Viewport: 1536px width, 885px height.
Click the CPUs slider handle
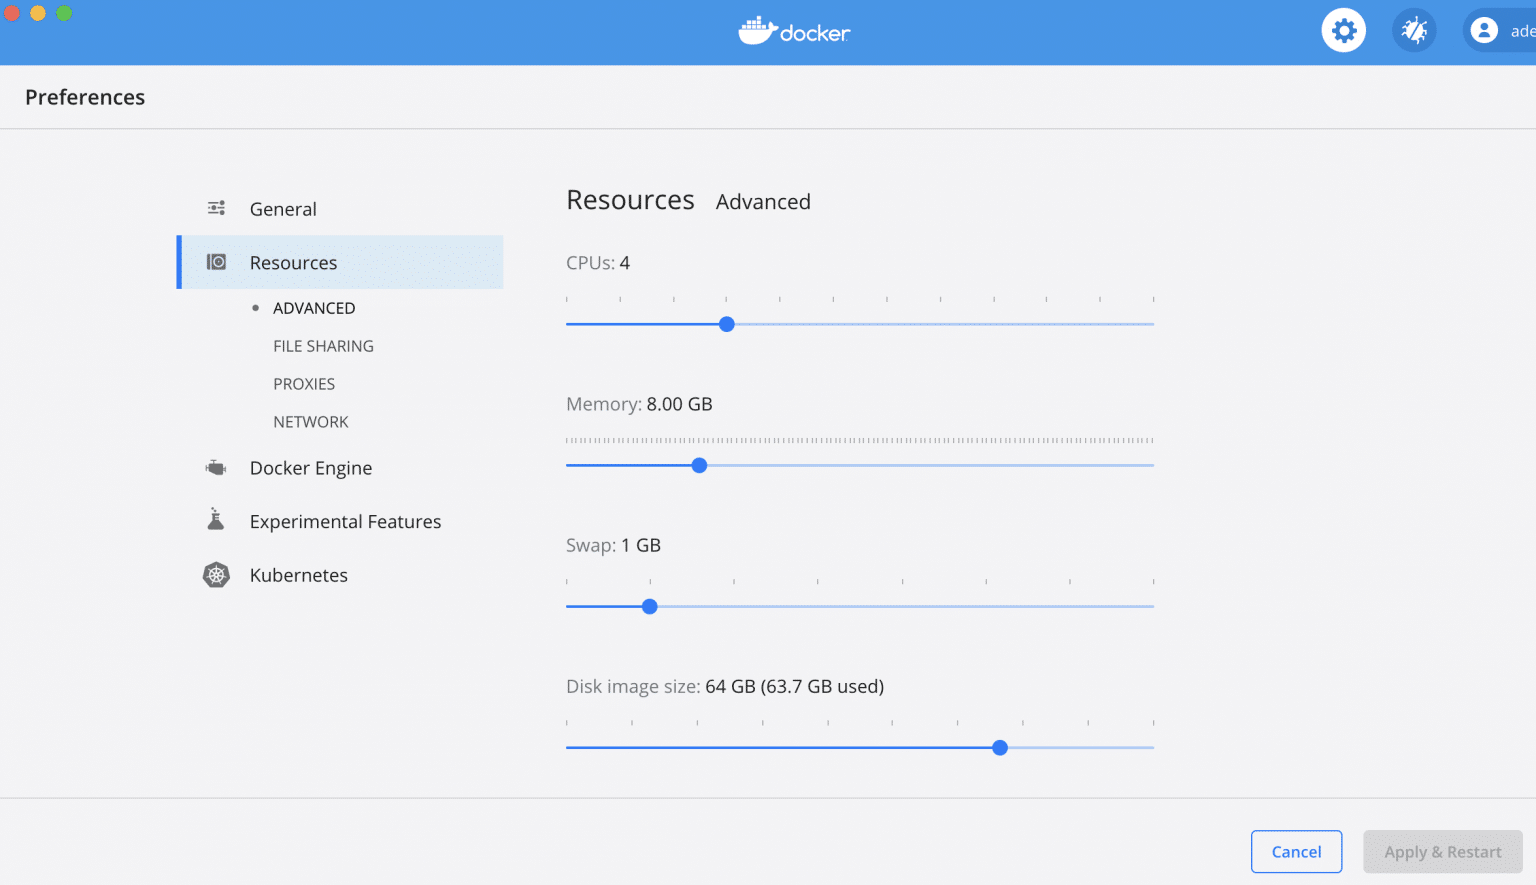pyautogui.click(x=727, y=324)
